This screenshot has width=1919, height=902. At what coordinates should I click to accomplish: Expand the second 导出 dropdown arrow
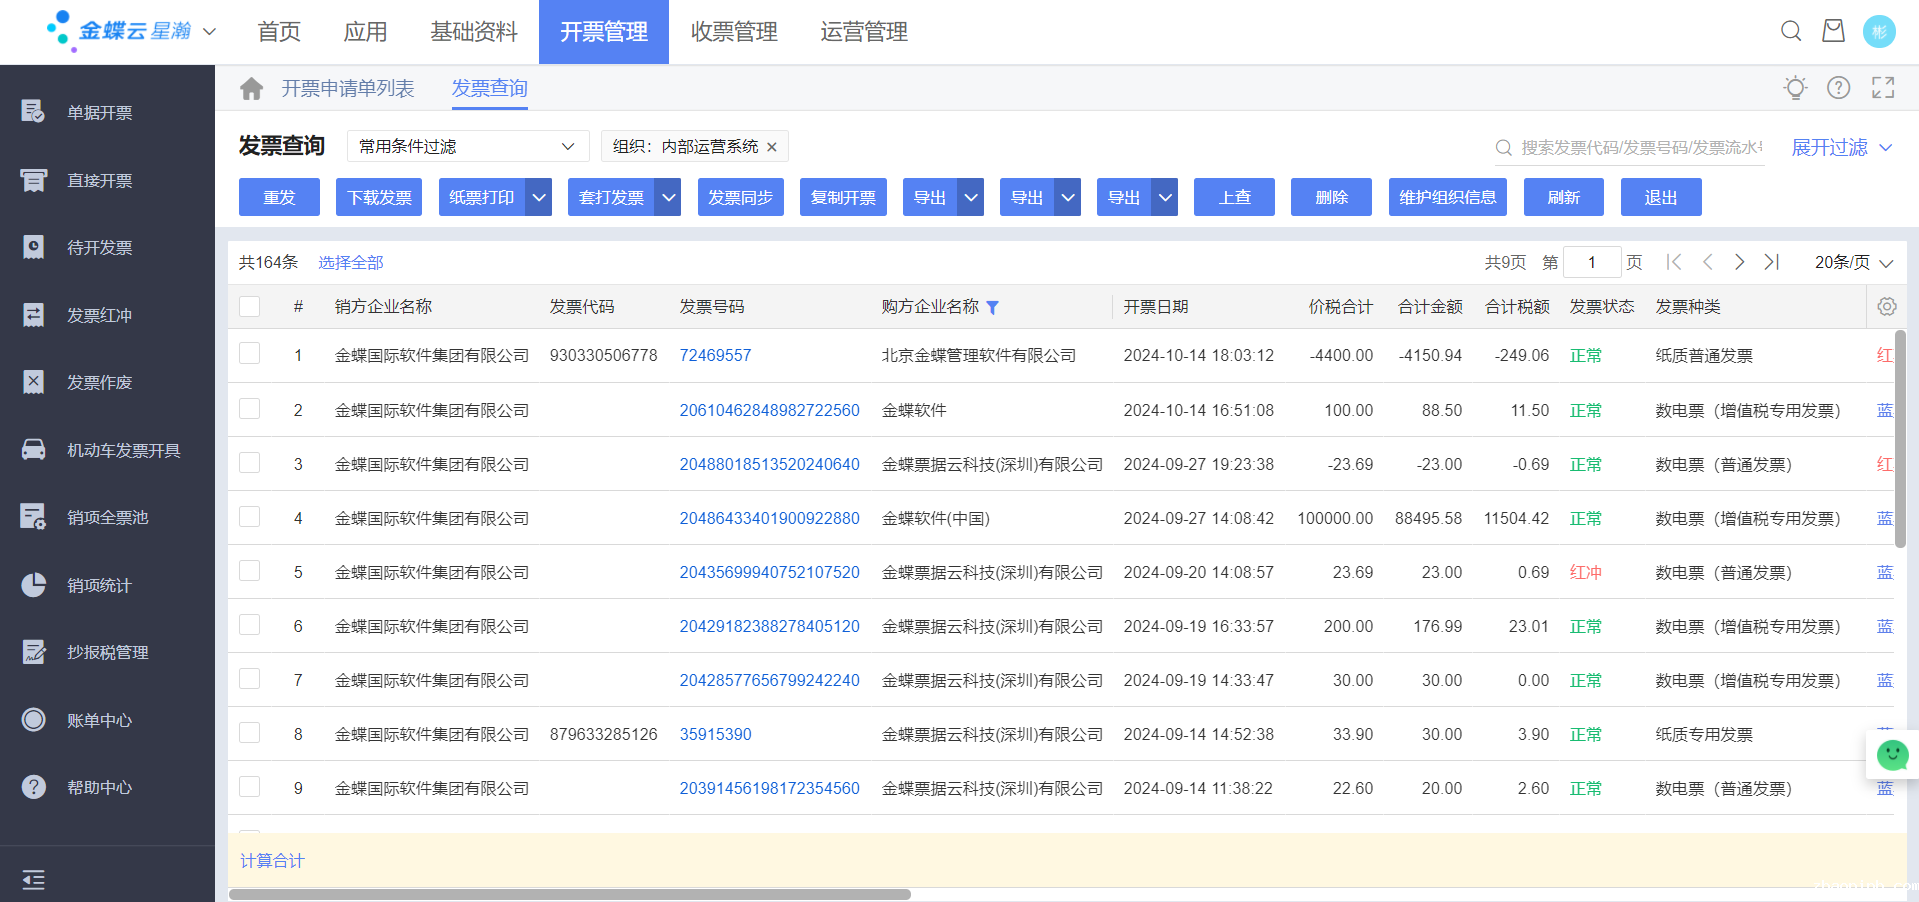coord(1068,197)
